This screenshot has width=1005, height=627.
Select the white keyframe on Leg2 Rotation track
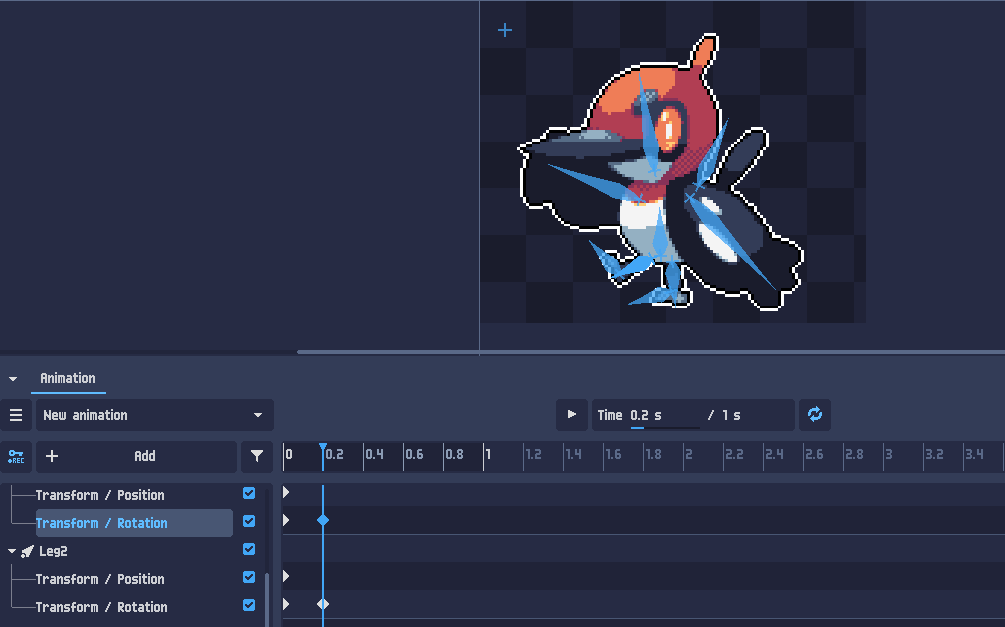[323, 604]
